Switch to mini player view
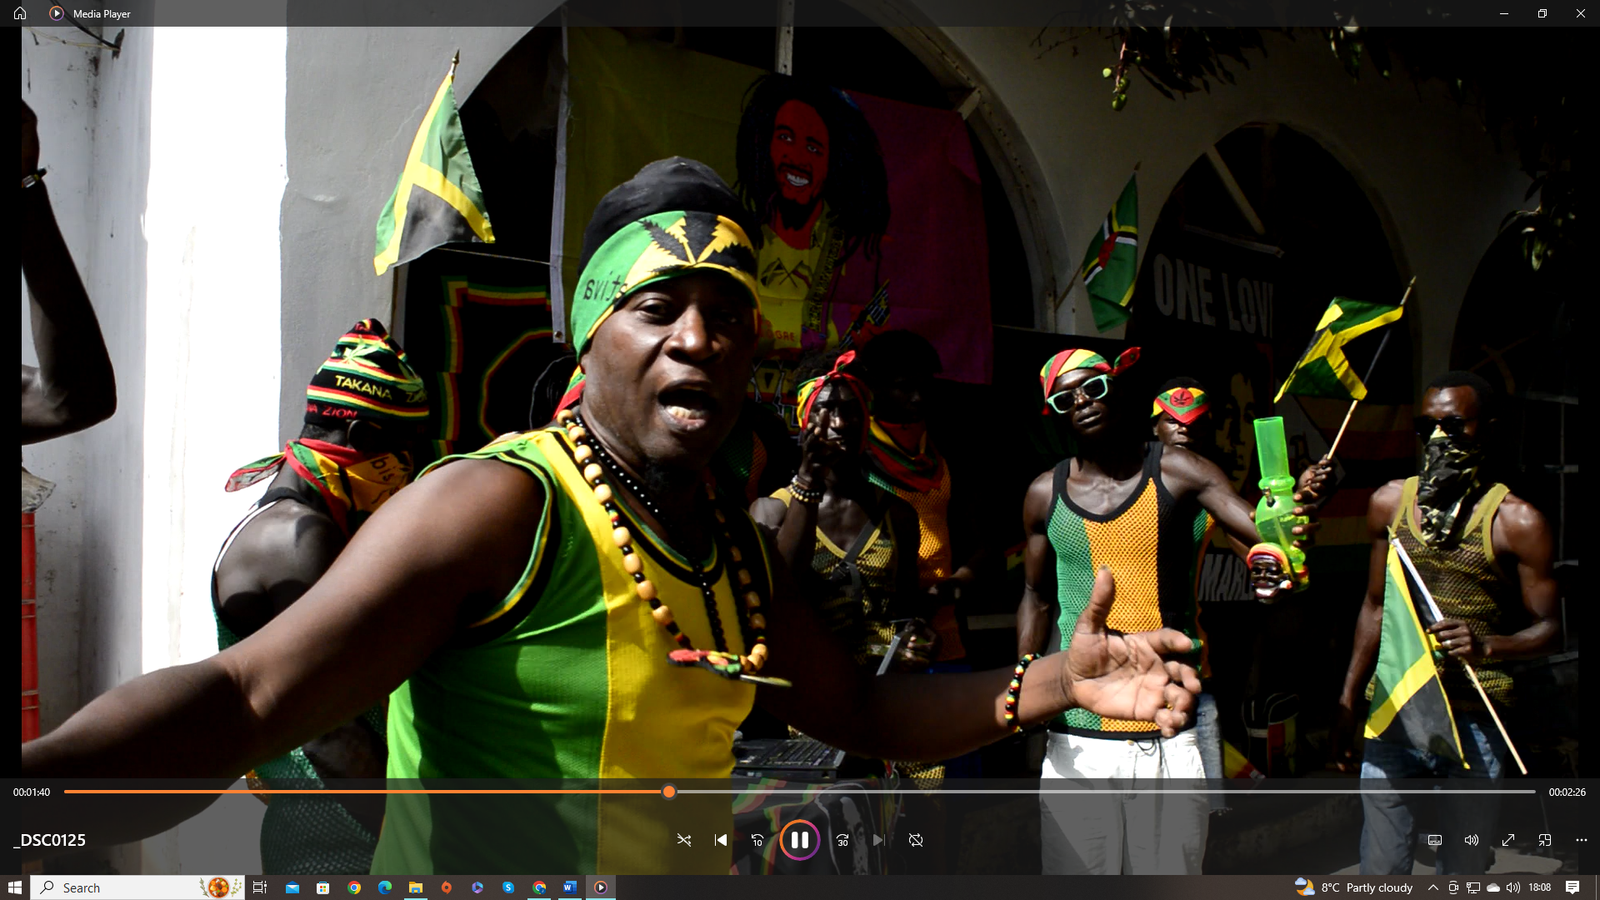 1545,840
